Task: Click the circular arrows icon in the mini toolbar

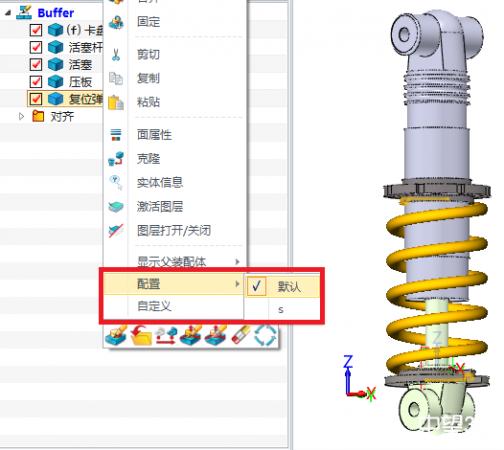Action: [265, 335]
